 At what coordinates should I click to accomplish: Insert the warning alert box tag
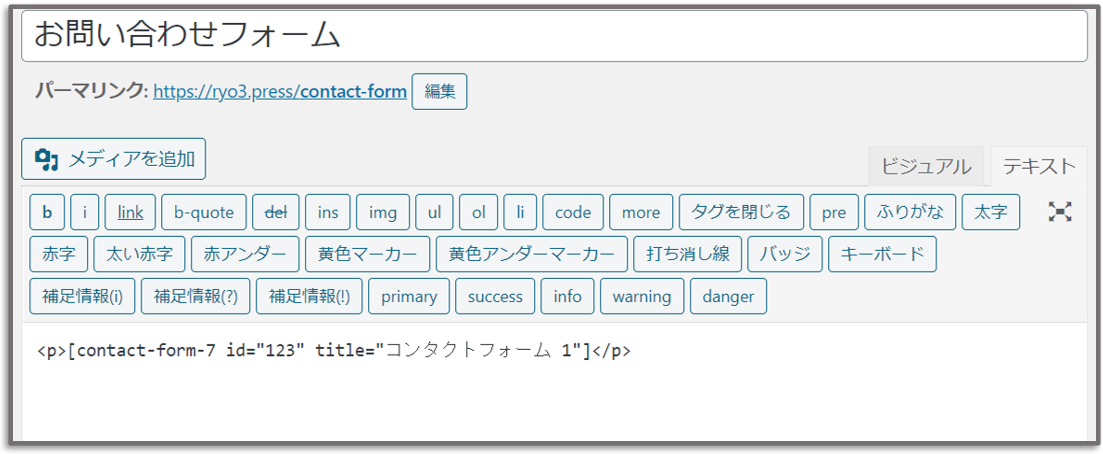tap(642, 296)
